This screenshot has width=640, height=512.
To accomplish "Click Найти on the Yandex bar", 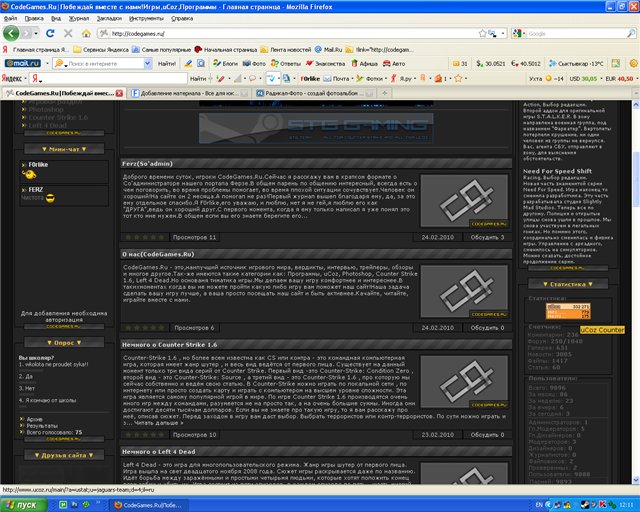I will [198, 78].
